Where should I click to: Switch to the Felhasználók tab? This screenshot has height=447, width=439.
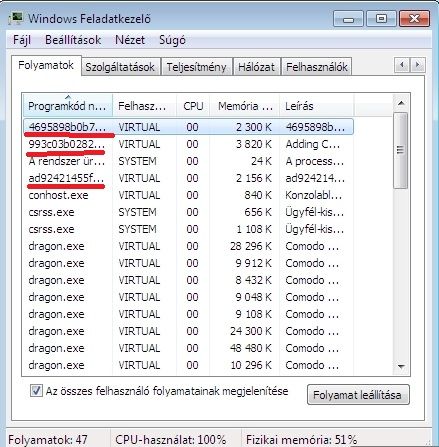tap(317, 67)
